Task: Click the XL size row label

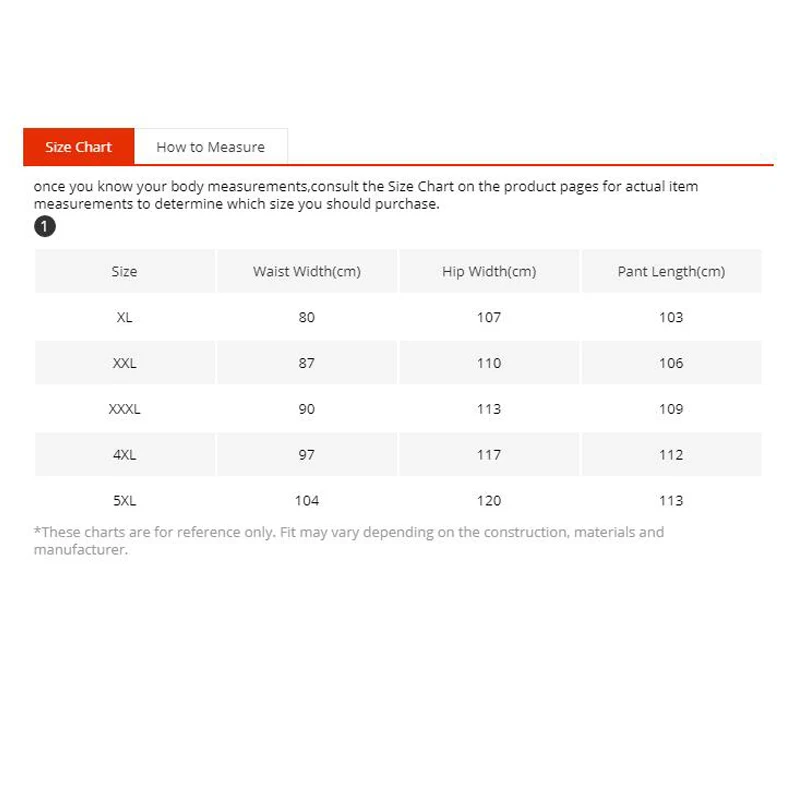Action: coord(124,317)
